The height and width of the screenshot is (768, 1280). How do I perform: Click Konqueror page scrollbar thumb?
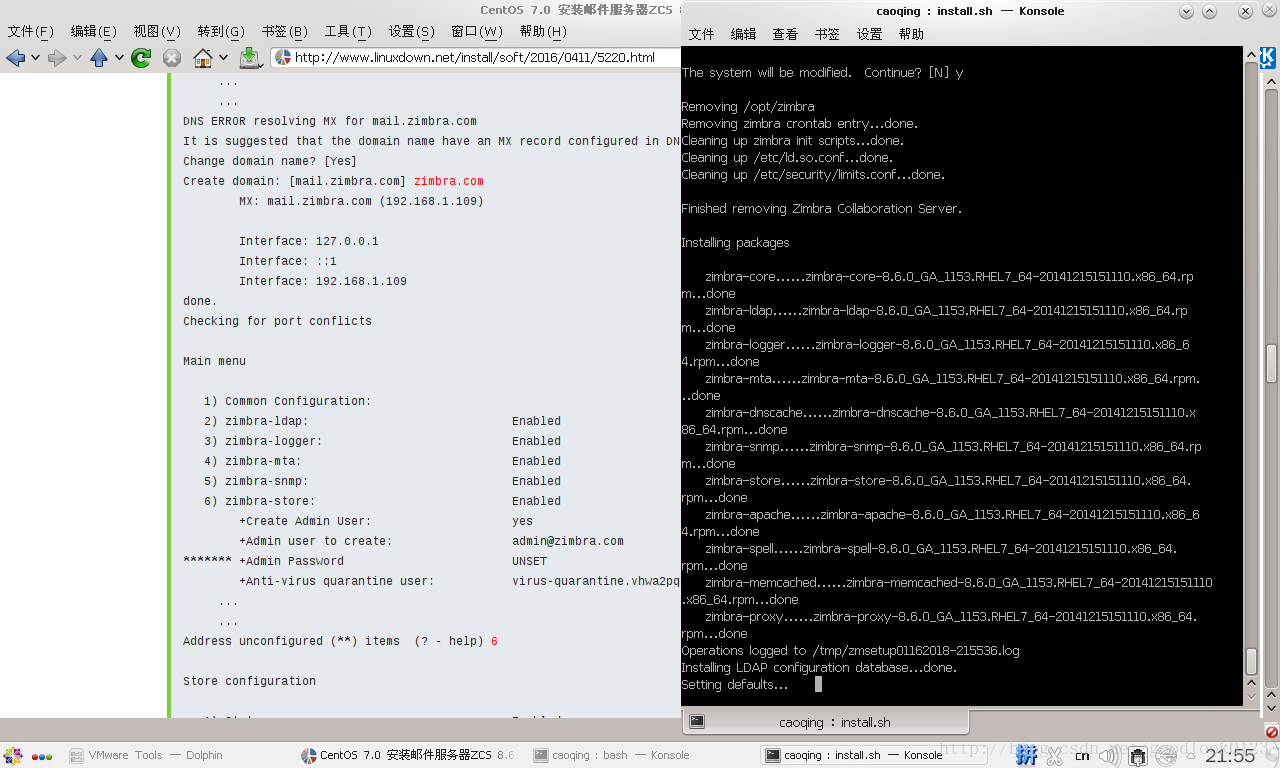[1271, 364]
